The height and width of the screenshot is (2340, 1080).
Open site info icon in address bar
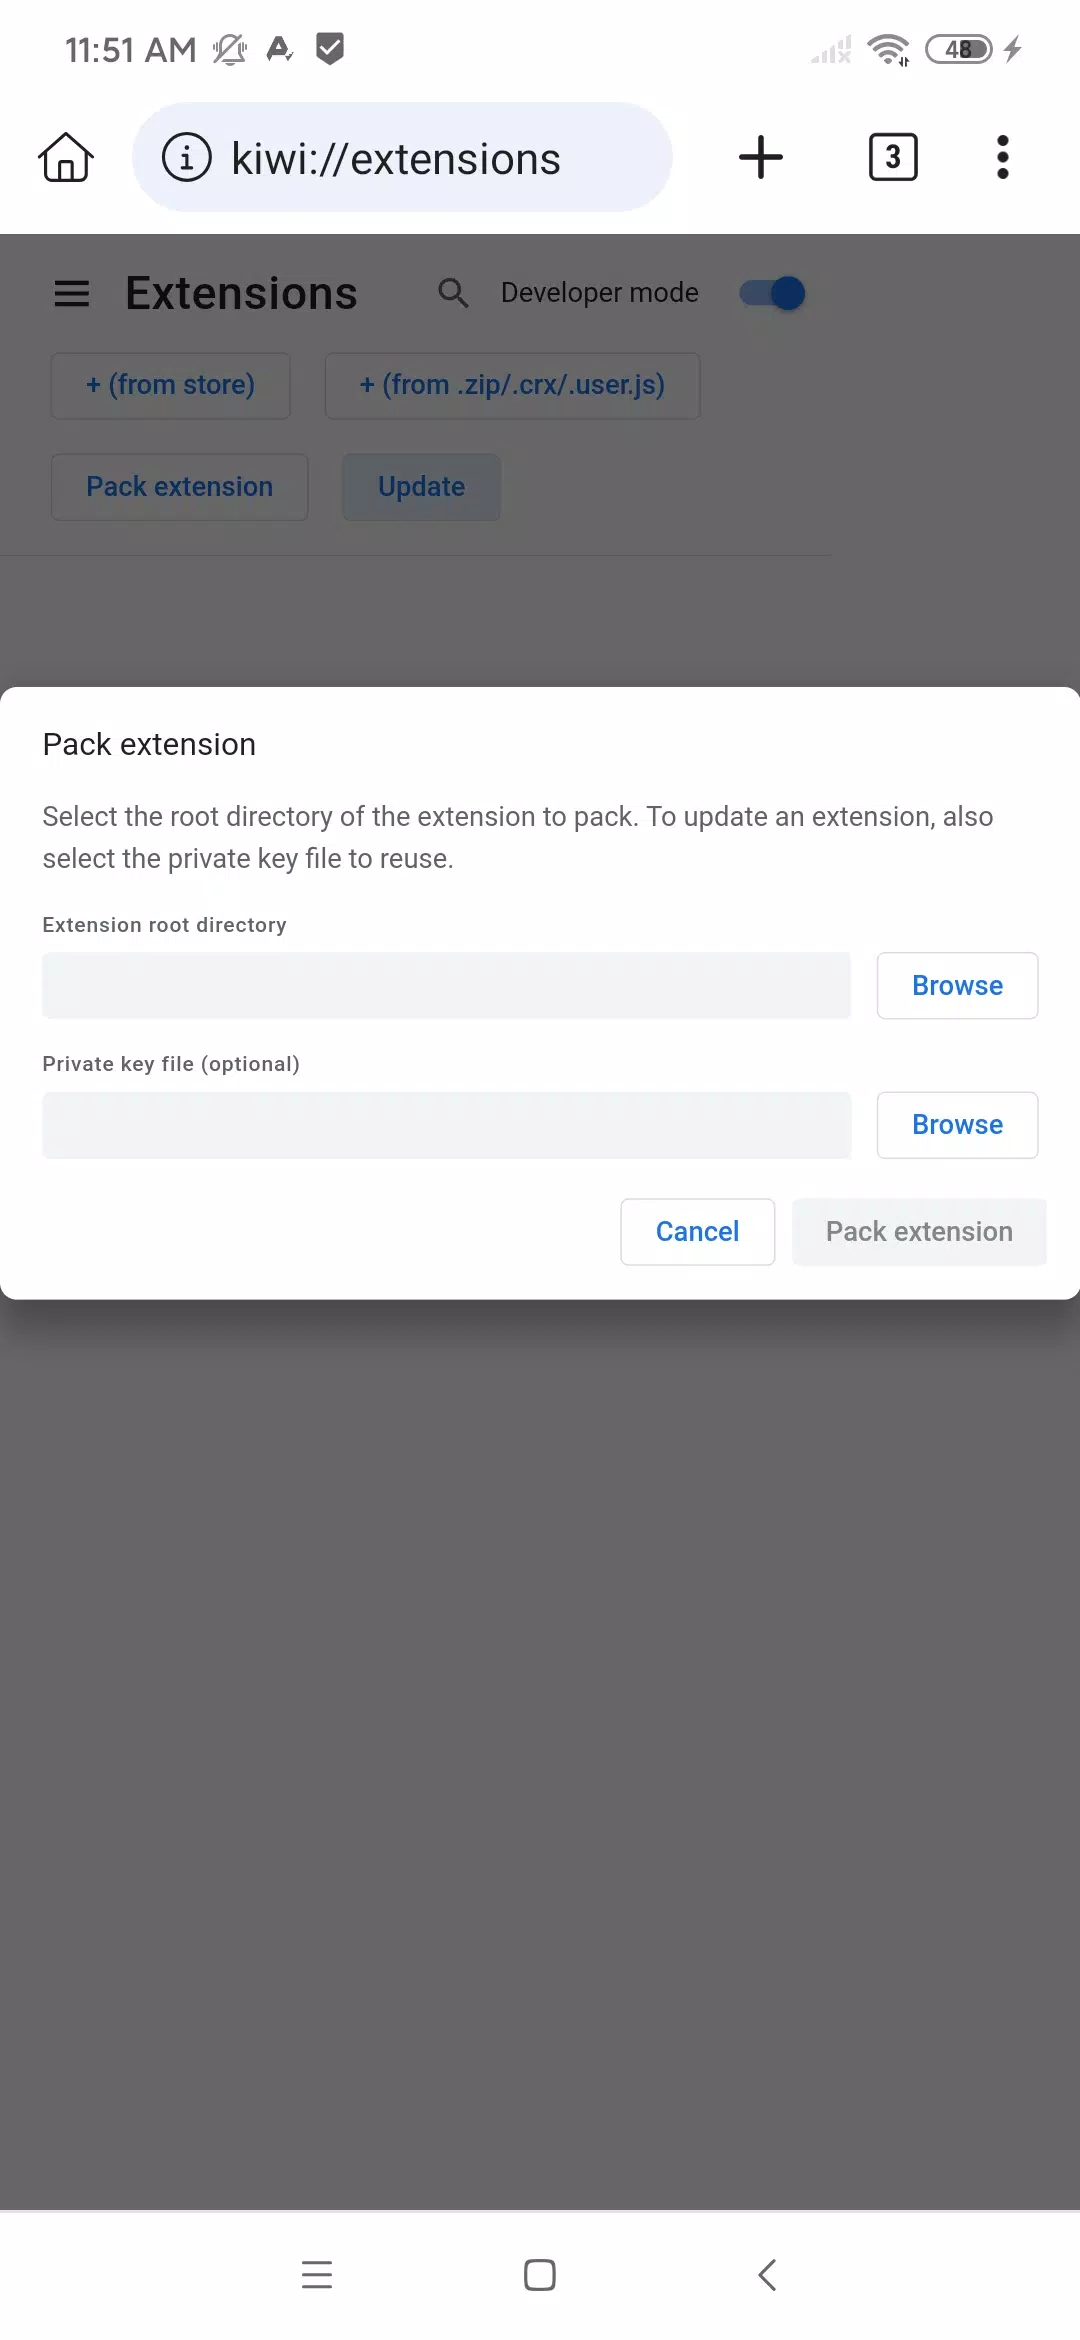pos(187,157)
